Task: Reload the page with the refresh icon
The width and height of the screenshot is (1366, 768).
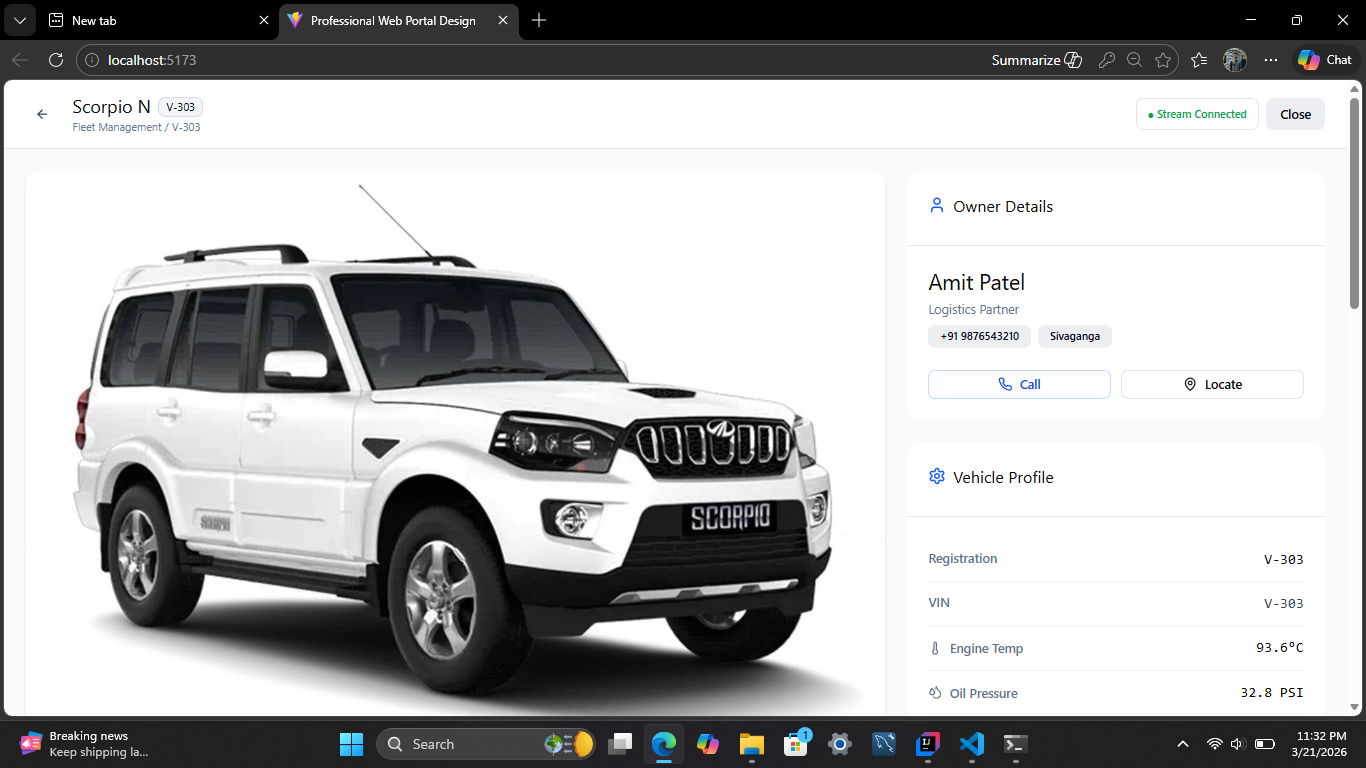Action: pos(56,60)
